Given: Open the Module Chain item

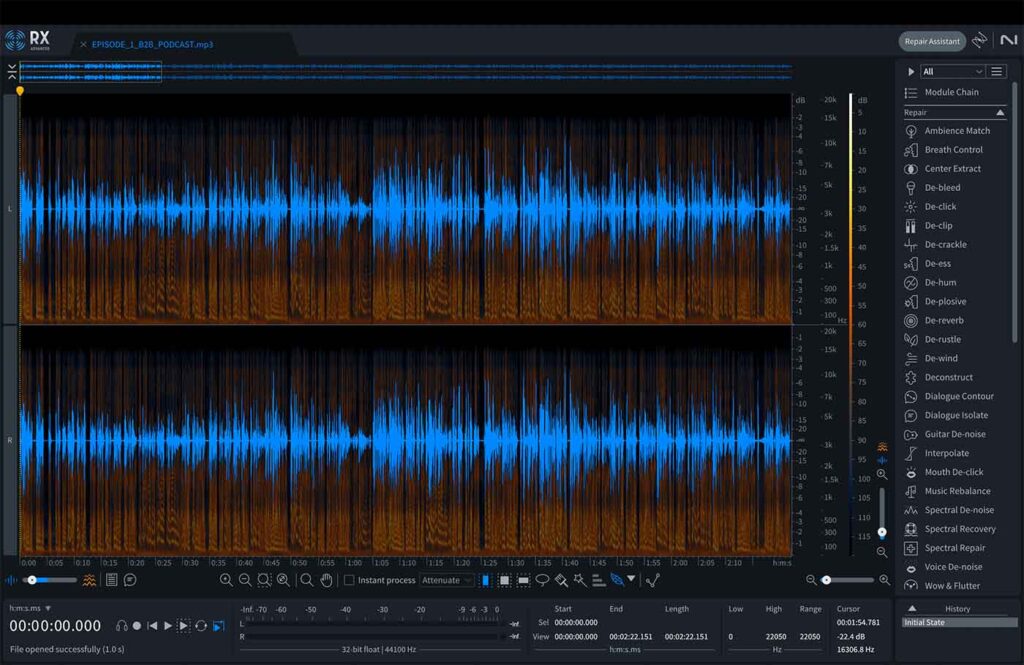Looking at the screenshot, I should (950, 92).
